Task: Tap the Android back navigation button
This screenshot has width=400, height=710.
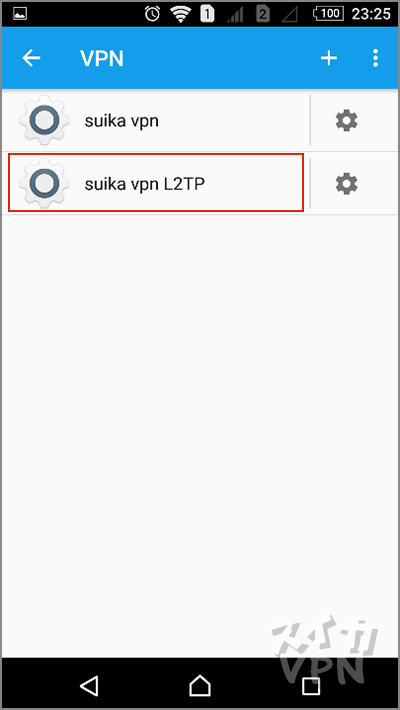Action: (x=89, y=685)
